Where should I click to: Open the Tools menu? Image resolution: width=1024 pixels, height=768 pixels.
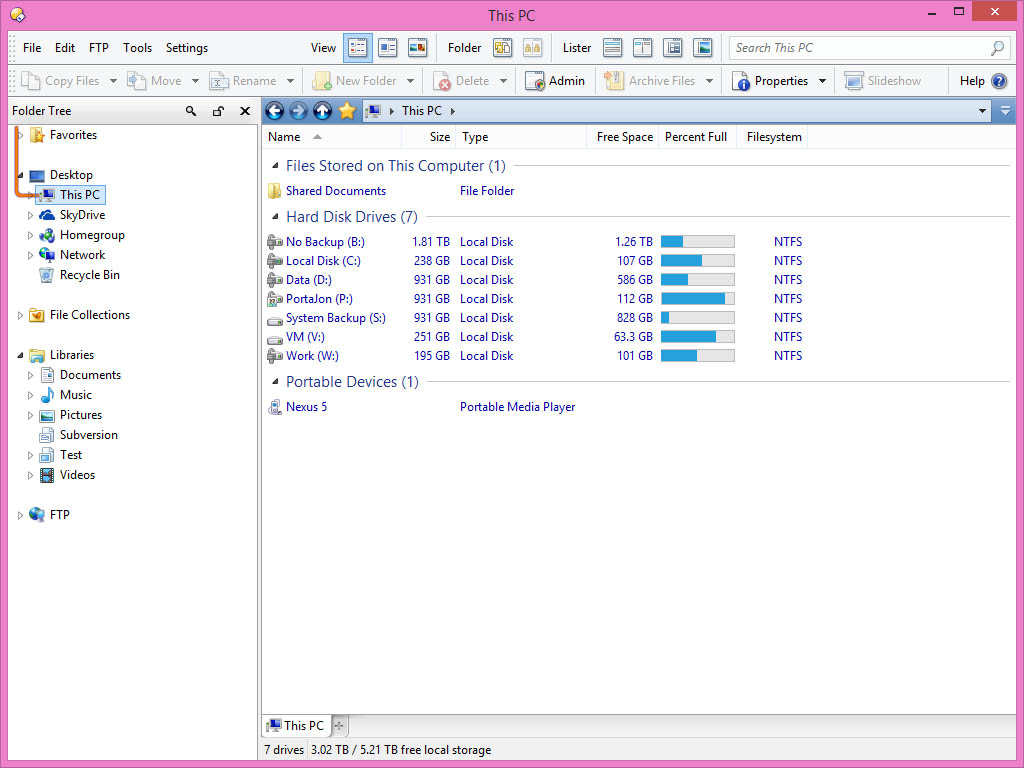point(137,48)
